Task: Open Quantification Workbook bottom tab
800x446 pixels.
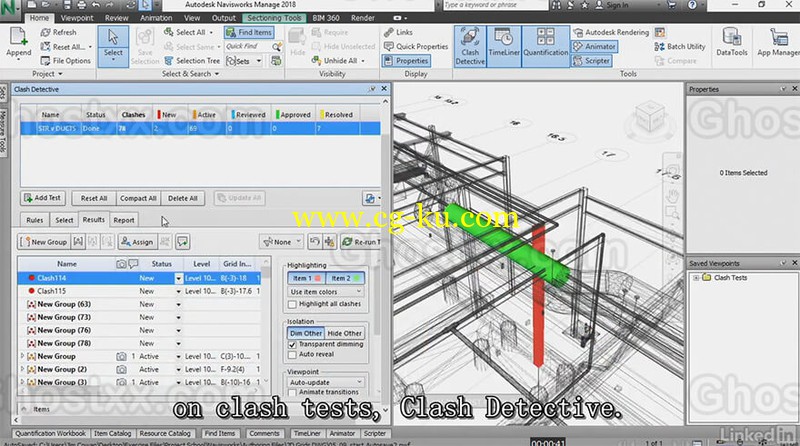Action: pos(51,433)
